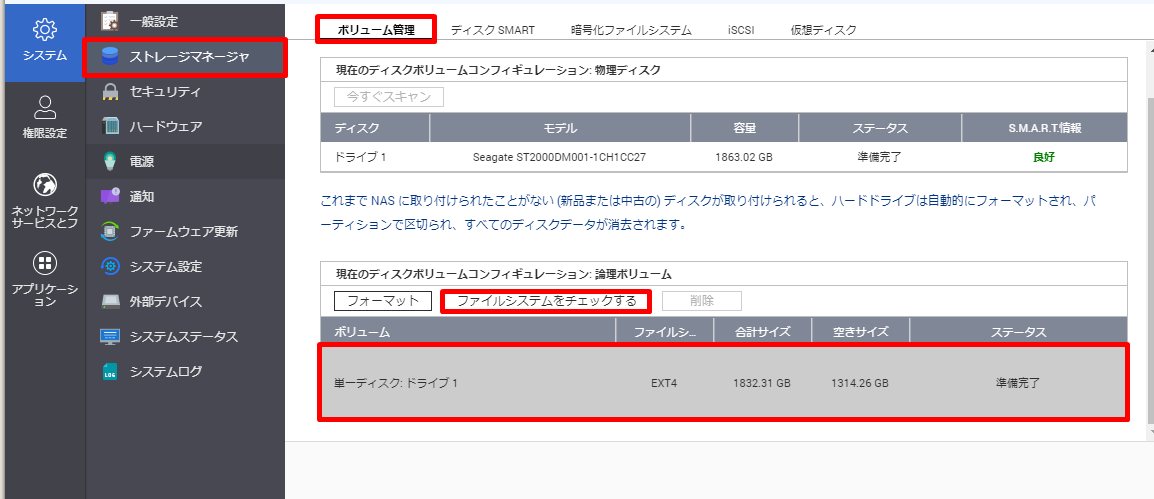
Task: Open 電源 settings page
Action: (x=185, y=161)
